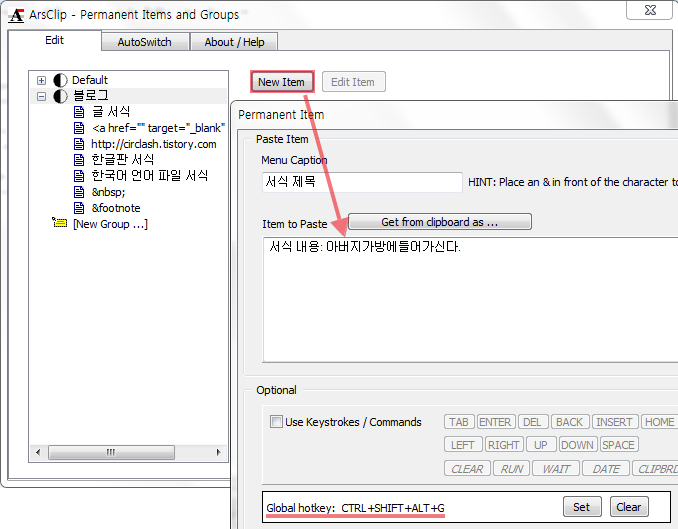678x529 pixels.
Task: Enable Use Keystrokes / Commands checkbox
Action: [x=275, y=421]
